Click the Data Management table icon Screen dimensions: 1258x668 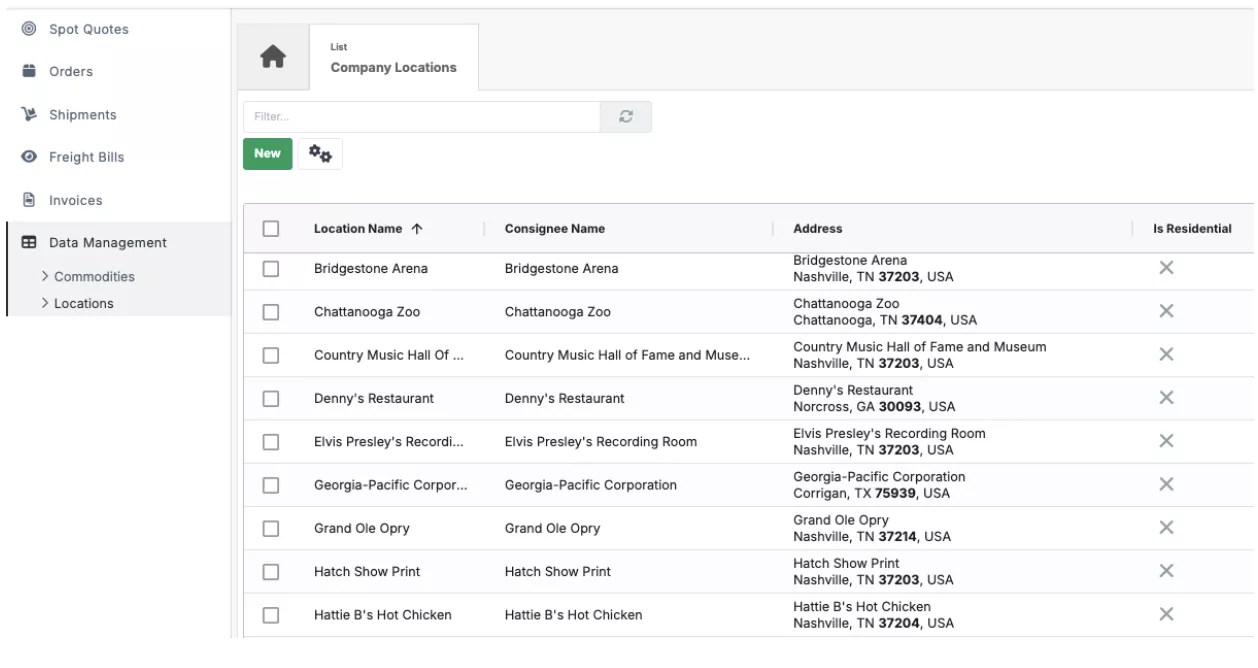tap(29, 243)
